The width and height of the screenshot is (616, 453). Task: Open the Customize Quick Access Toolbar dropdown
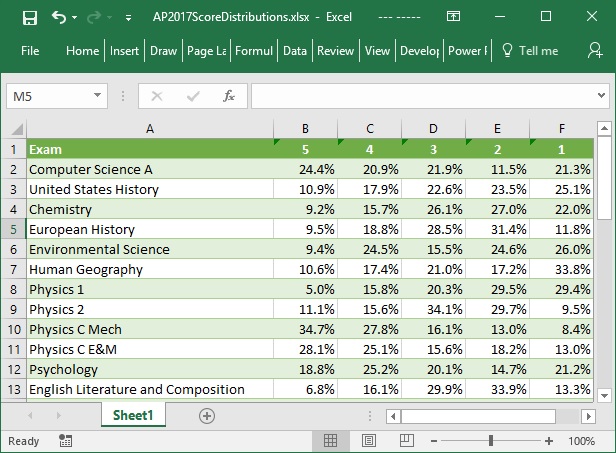coord(128,18)
